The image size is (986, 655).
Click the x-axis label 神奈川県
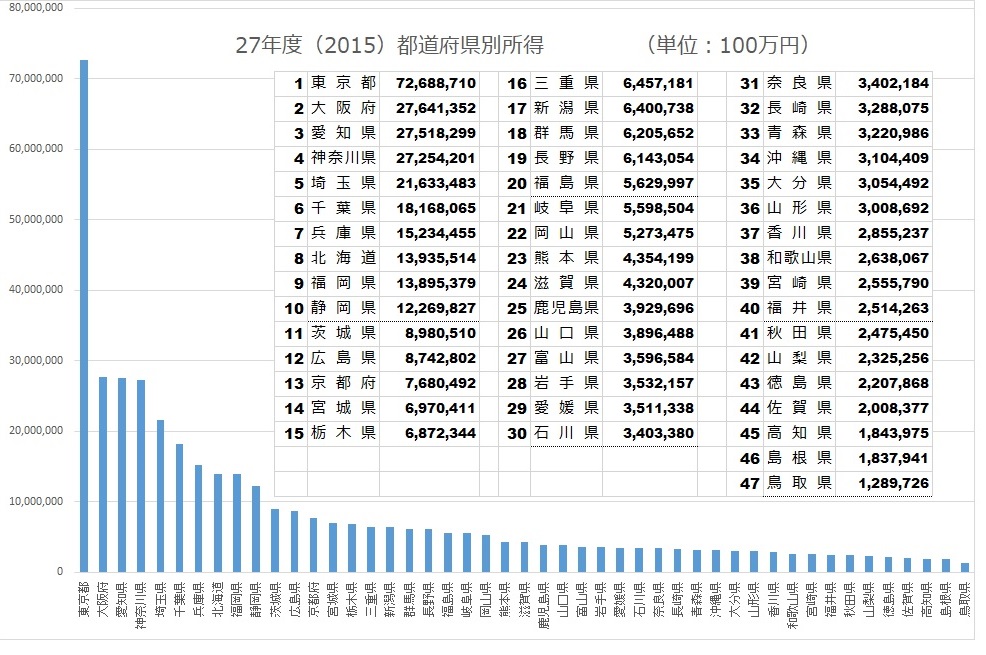click(x=141, y=605)
